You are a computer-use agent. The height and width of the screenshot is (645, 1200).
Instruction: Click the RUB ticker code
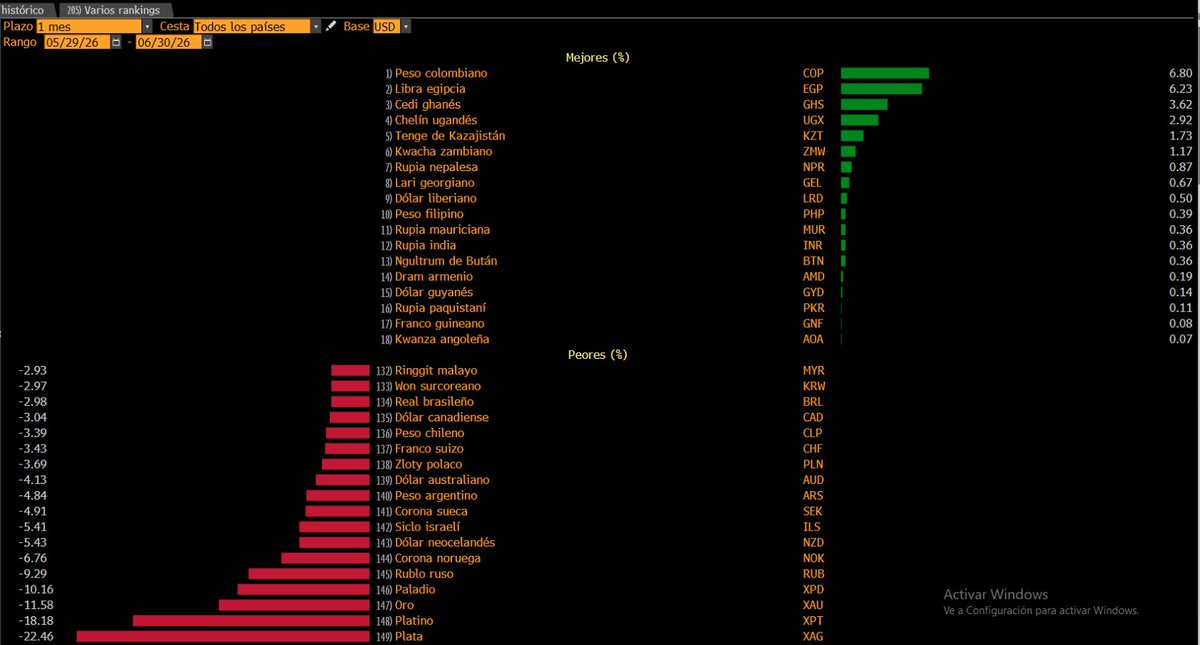(x=813, y=574)
